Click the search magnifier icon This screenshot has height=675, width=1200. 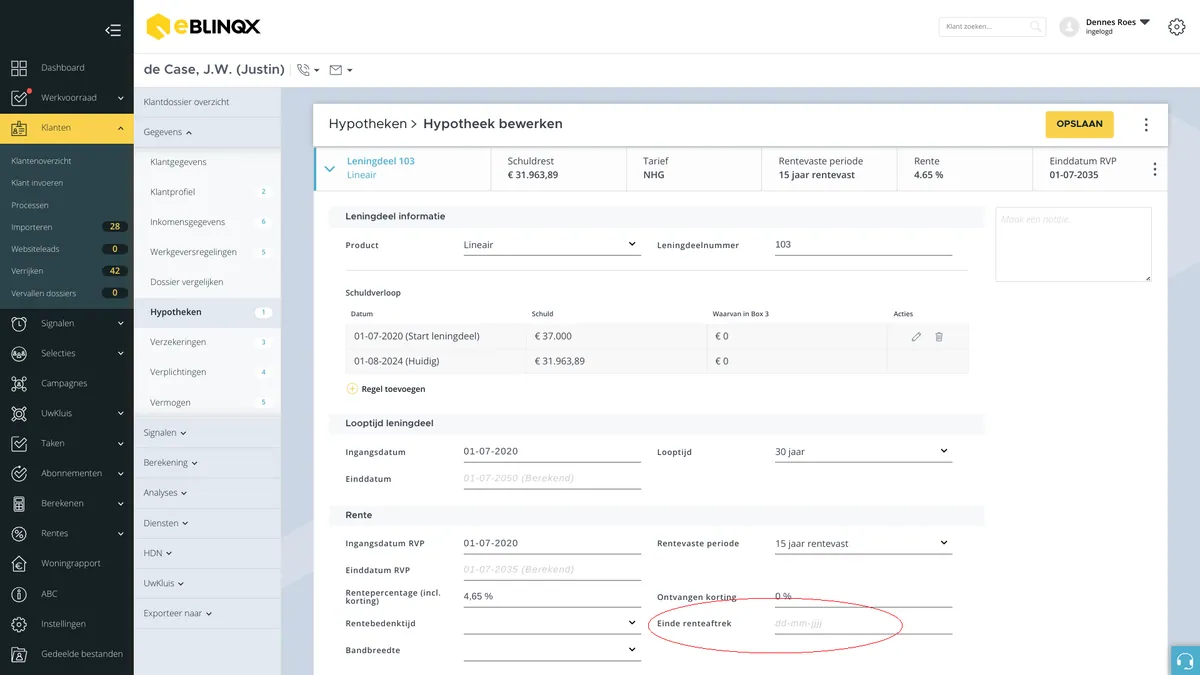coord(1036,27)
